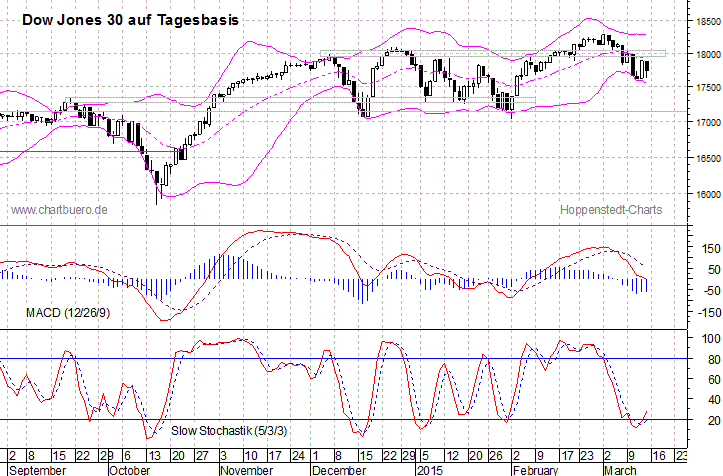The width and height of the screenshot is (723, 476).
Task: Click the October 13 date tick label
Action: click(x=154, y=457)
